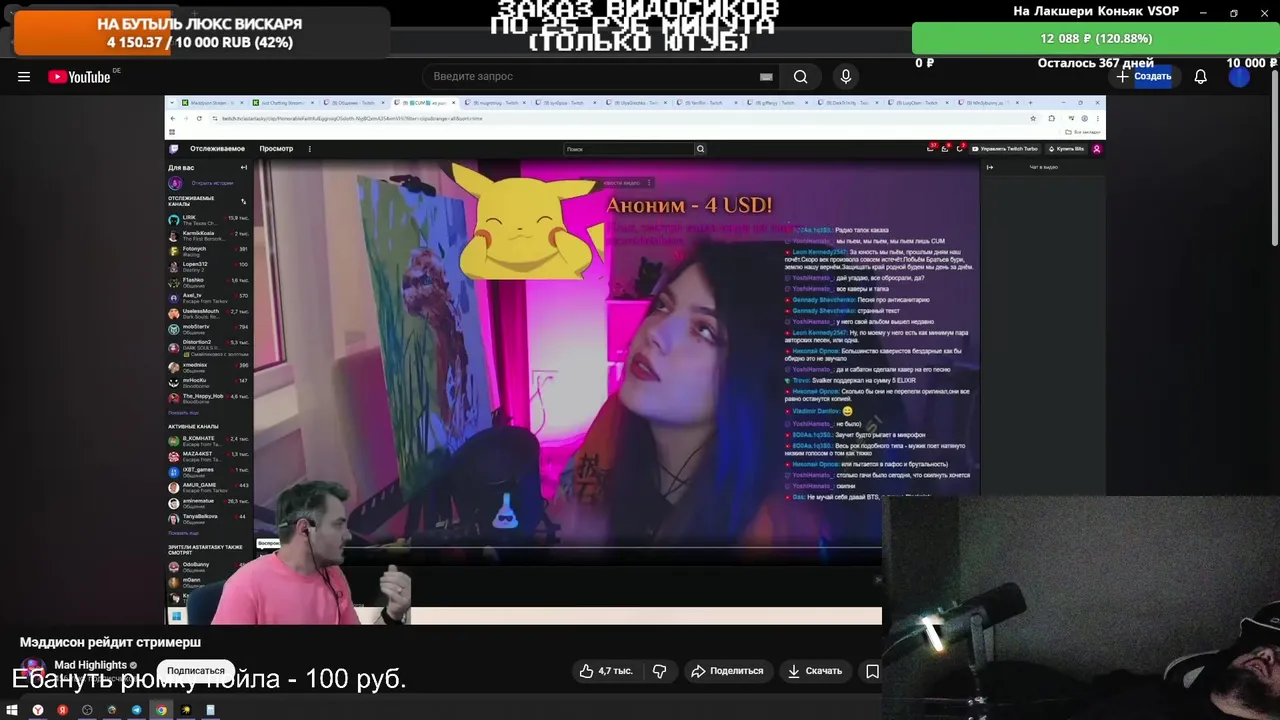The image size is (1280, 720).
Task: Open the on-screen keyboard in YouTube search
Action: click(x=766, y=77)
